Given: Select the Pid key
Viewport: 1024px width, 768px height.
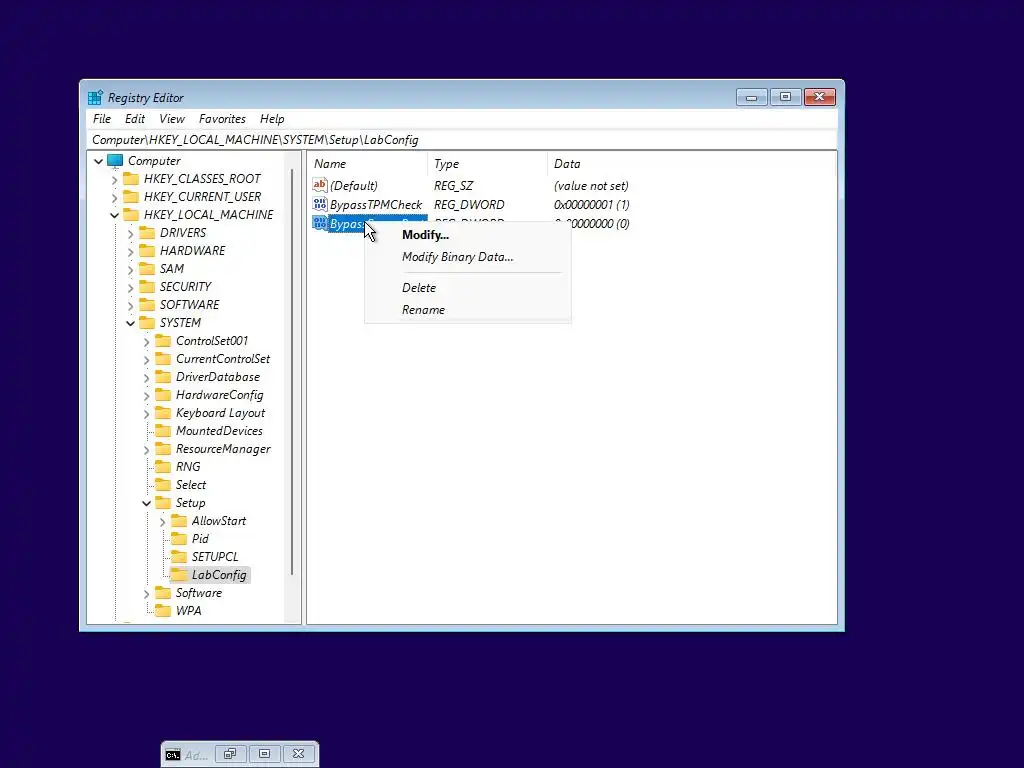Looking at the screenshot, I should [200, 539].
